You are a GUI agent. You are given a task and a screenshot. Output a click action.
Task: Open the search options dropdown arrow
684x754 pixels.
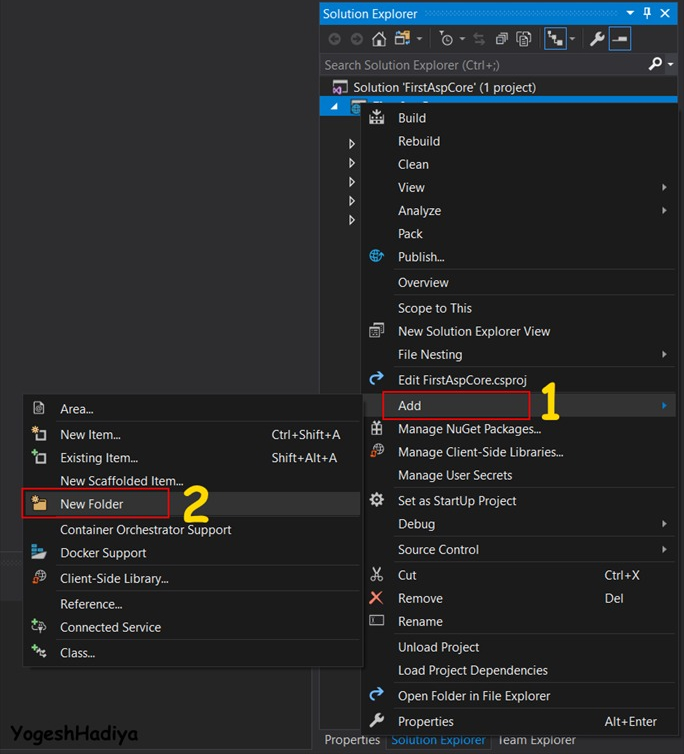click(671, 64)
